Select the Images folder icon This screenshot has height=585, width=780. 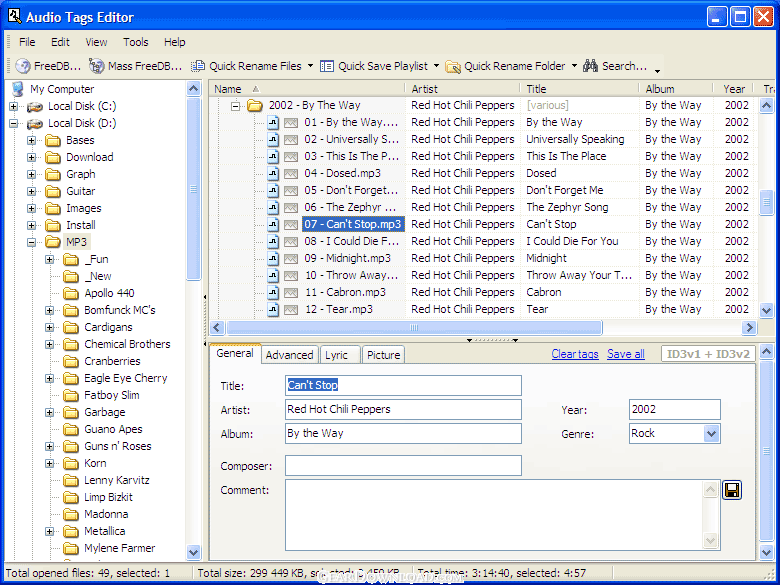[x=53, y=208]
